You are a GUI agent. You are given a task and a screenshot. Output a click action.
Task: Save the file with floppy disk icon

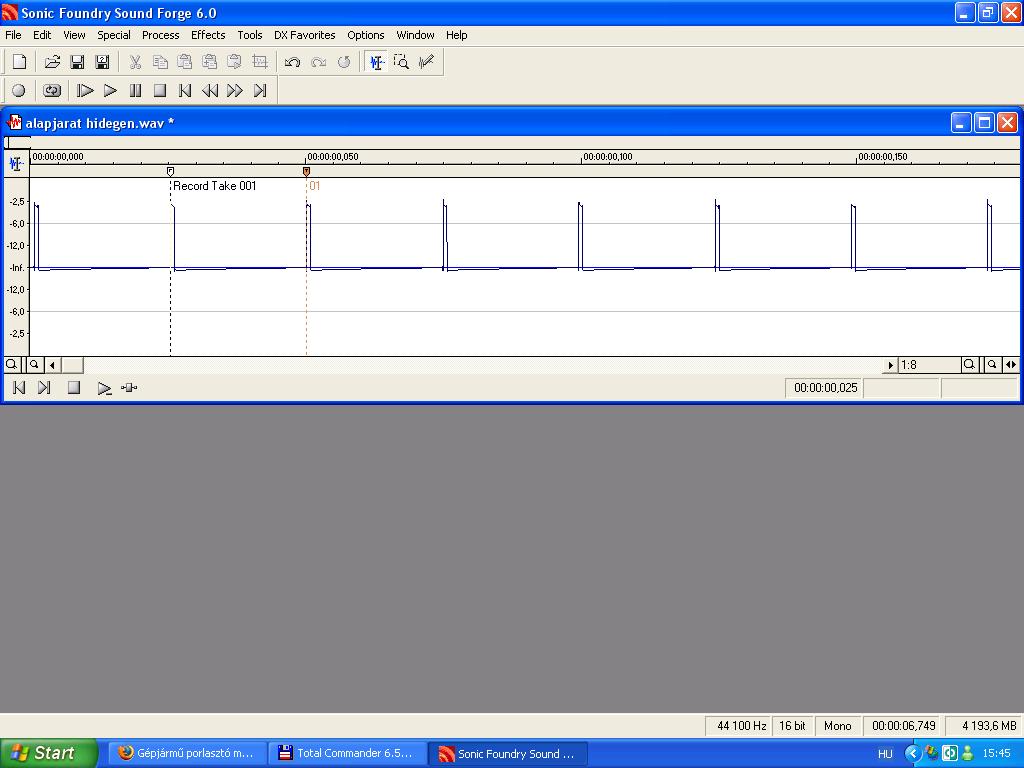pos(77,62)
